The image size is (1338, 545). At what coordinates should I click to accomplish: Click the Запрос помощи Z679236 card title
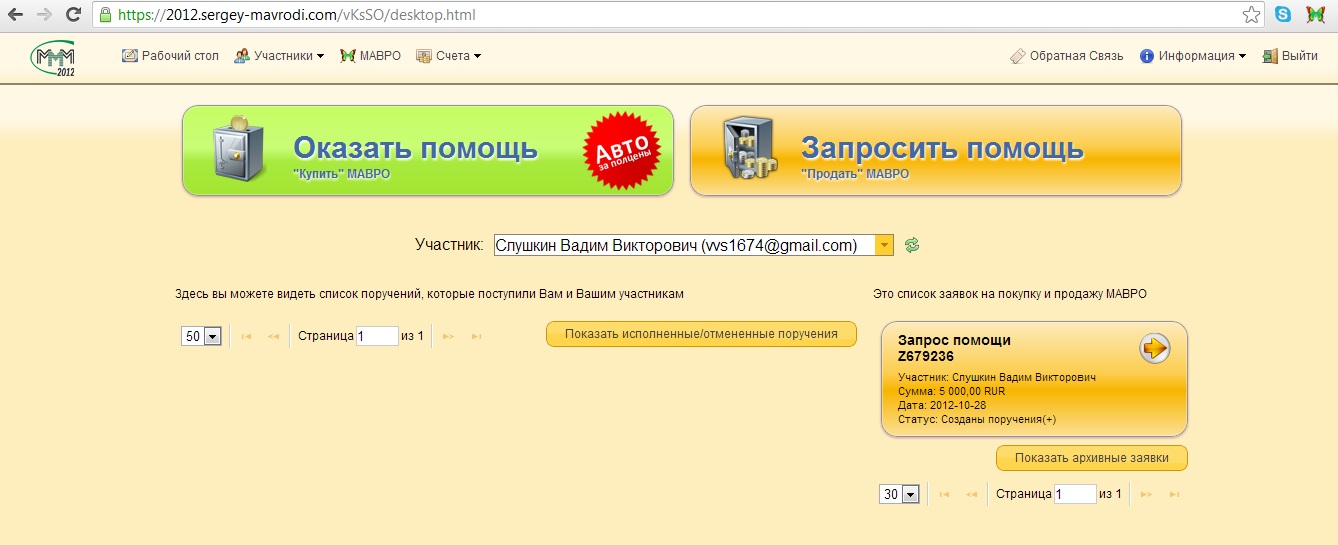click(x=954, y=347)
